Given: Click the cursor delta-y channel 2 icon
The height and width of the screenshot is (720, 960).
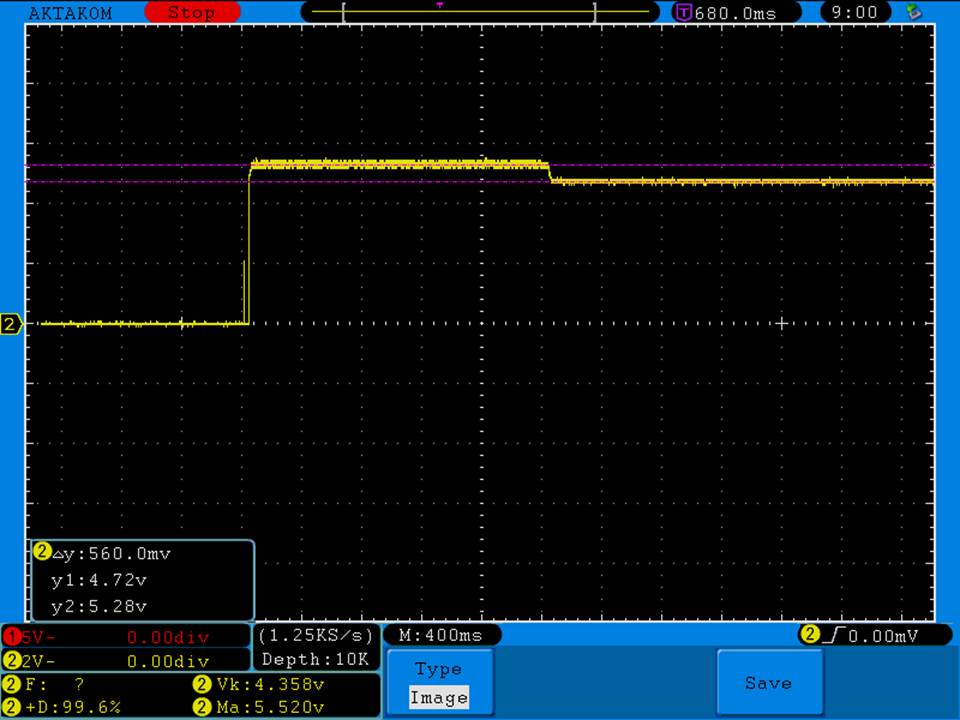Looking at the screenshot, I should [43, 551].
